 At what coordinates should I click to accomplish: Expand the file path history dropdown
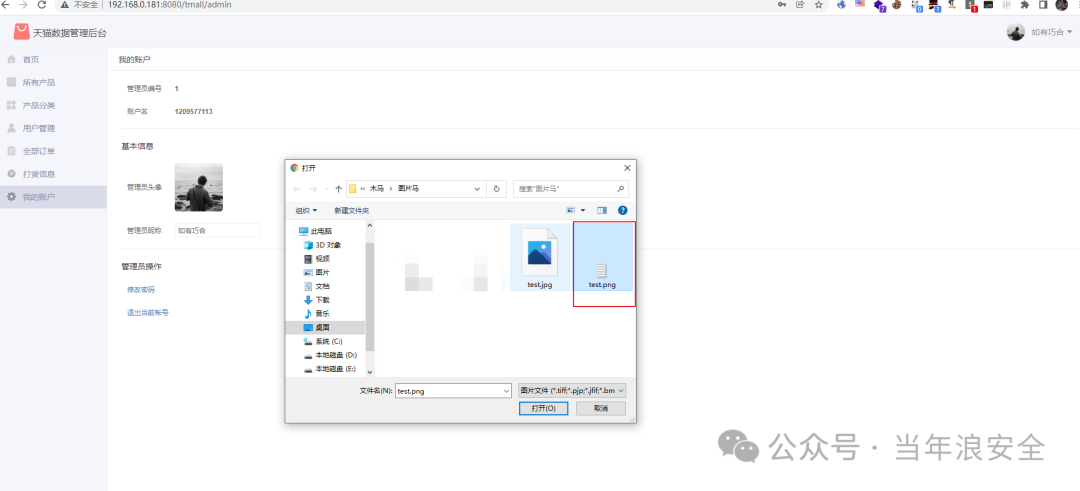pos(478,189)
